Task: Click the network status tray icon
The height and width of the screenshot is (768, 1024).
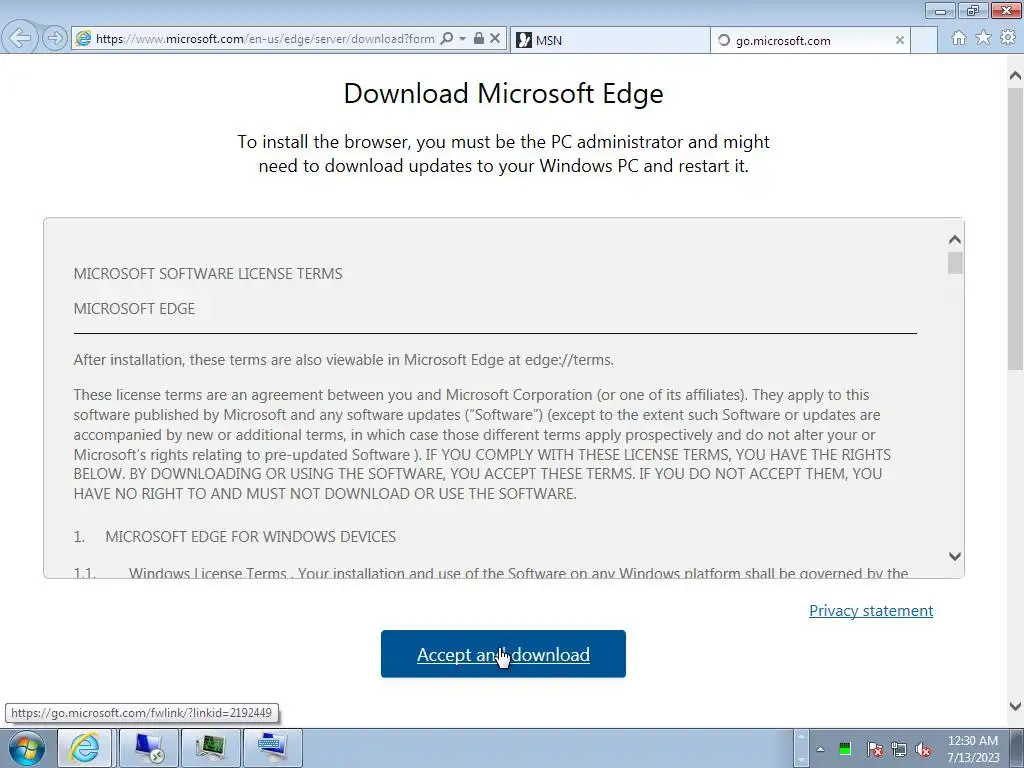Action: click(x=899, y=749)
